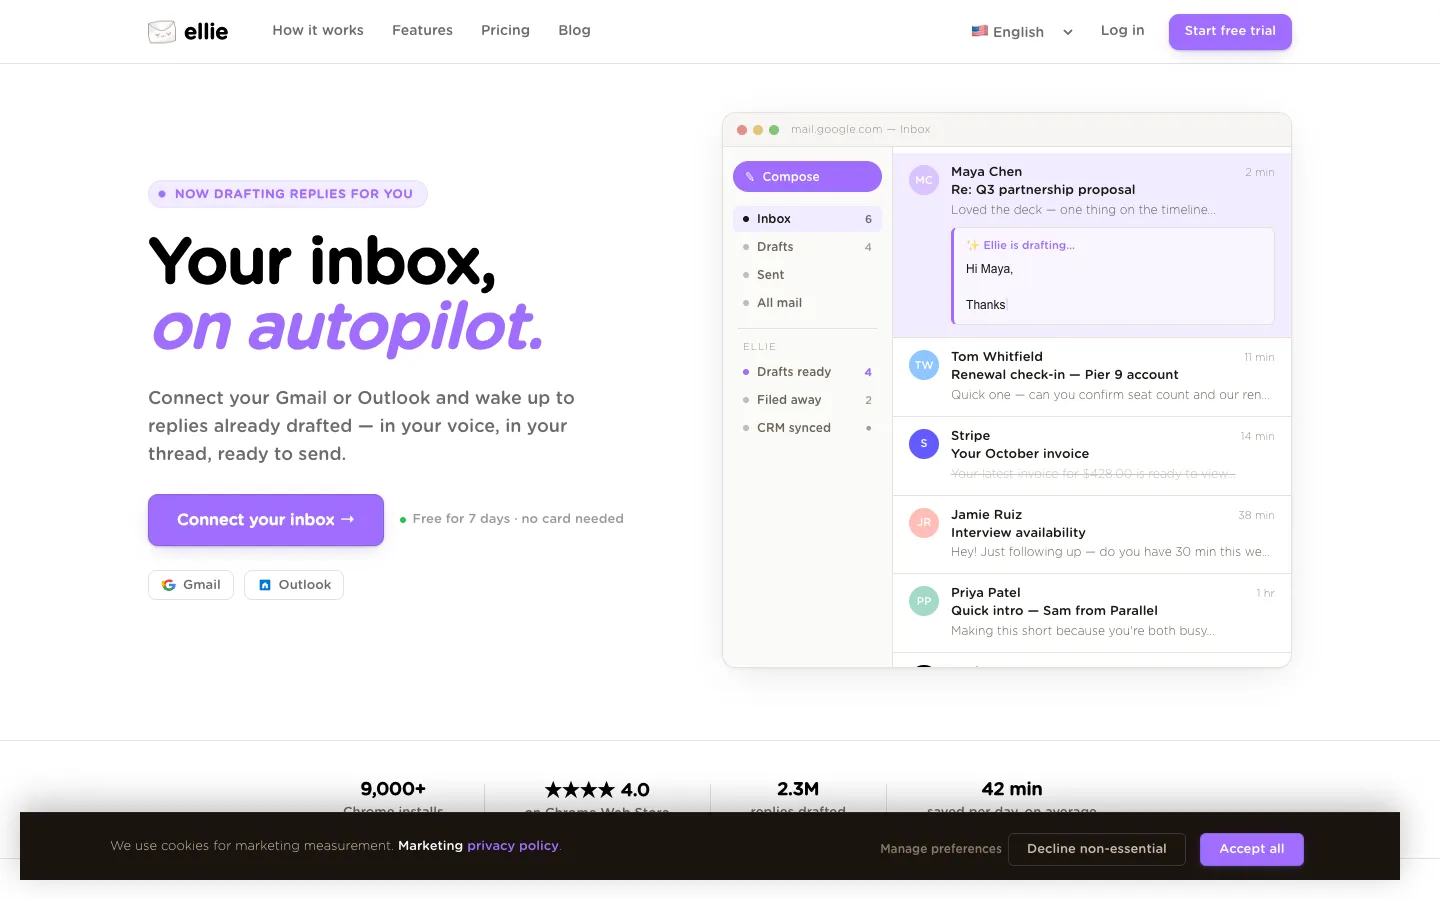Accept all cookies
Screen dimensions: 1440x900
click(1252, 849)
